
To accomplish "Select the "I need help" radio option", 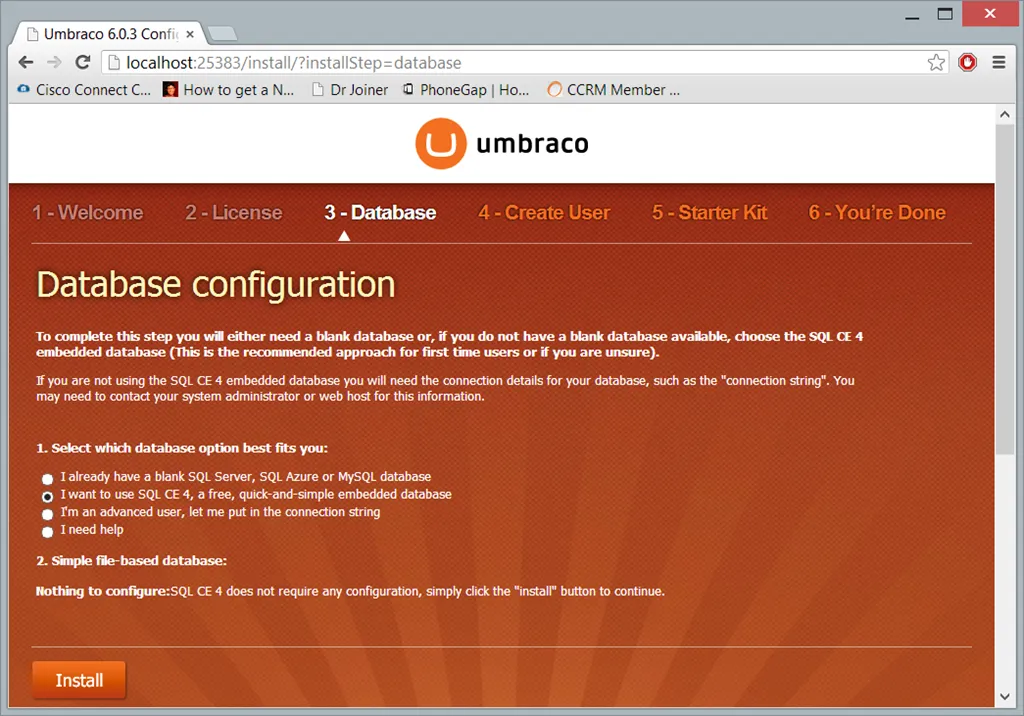I will click(x=48, y=531).
